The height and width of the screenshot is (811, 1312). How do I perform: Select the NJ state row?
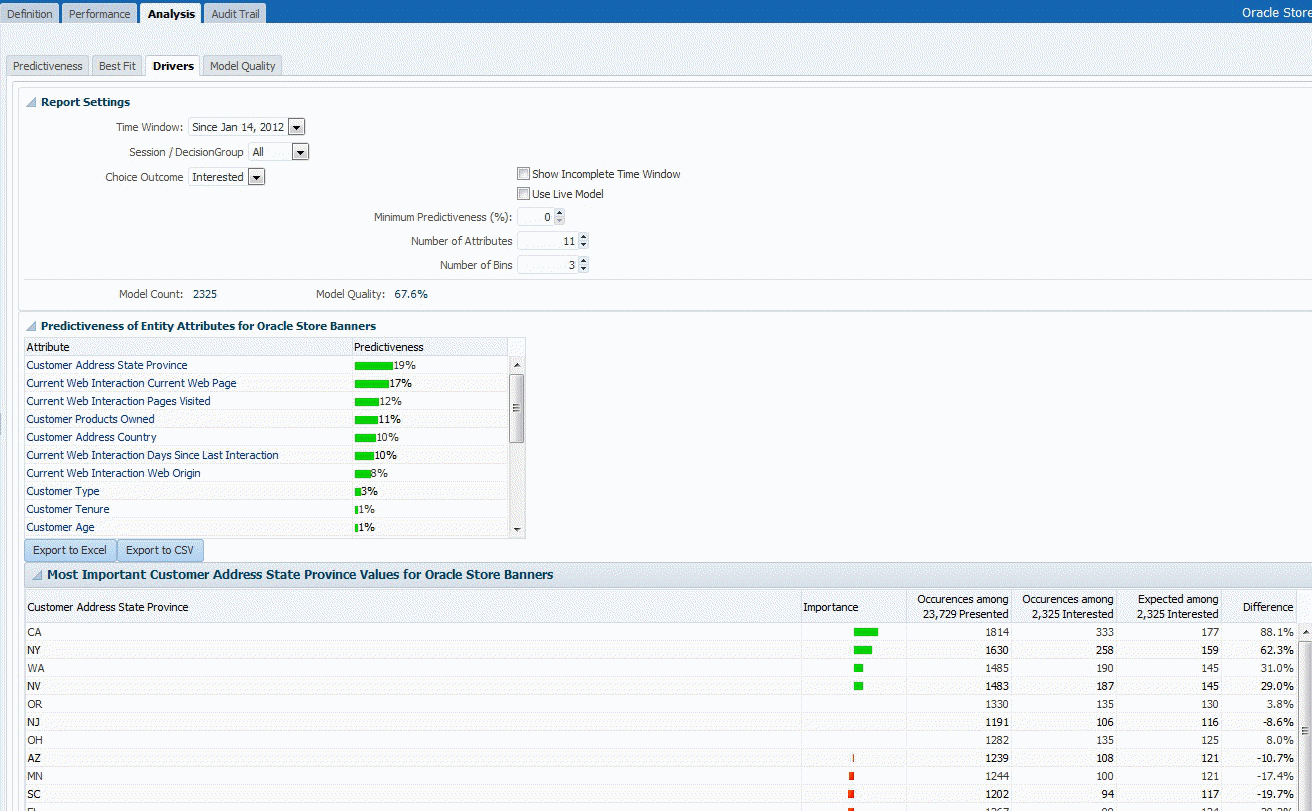[661, 722]
